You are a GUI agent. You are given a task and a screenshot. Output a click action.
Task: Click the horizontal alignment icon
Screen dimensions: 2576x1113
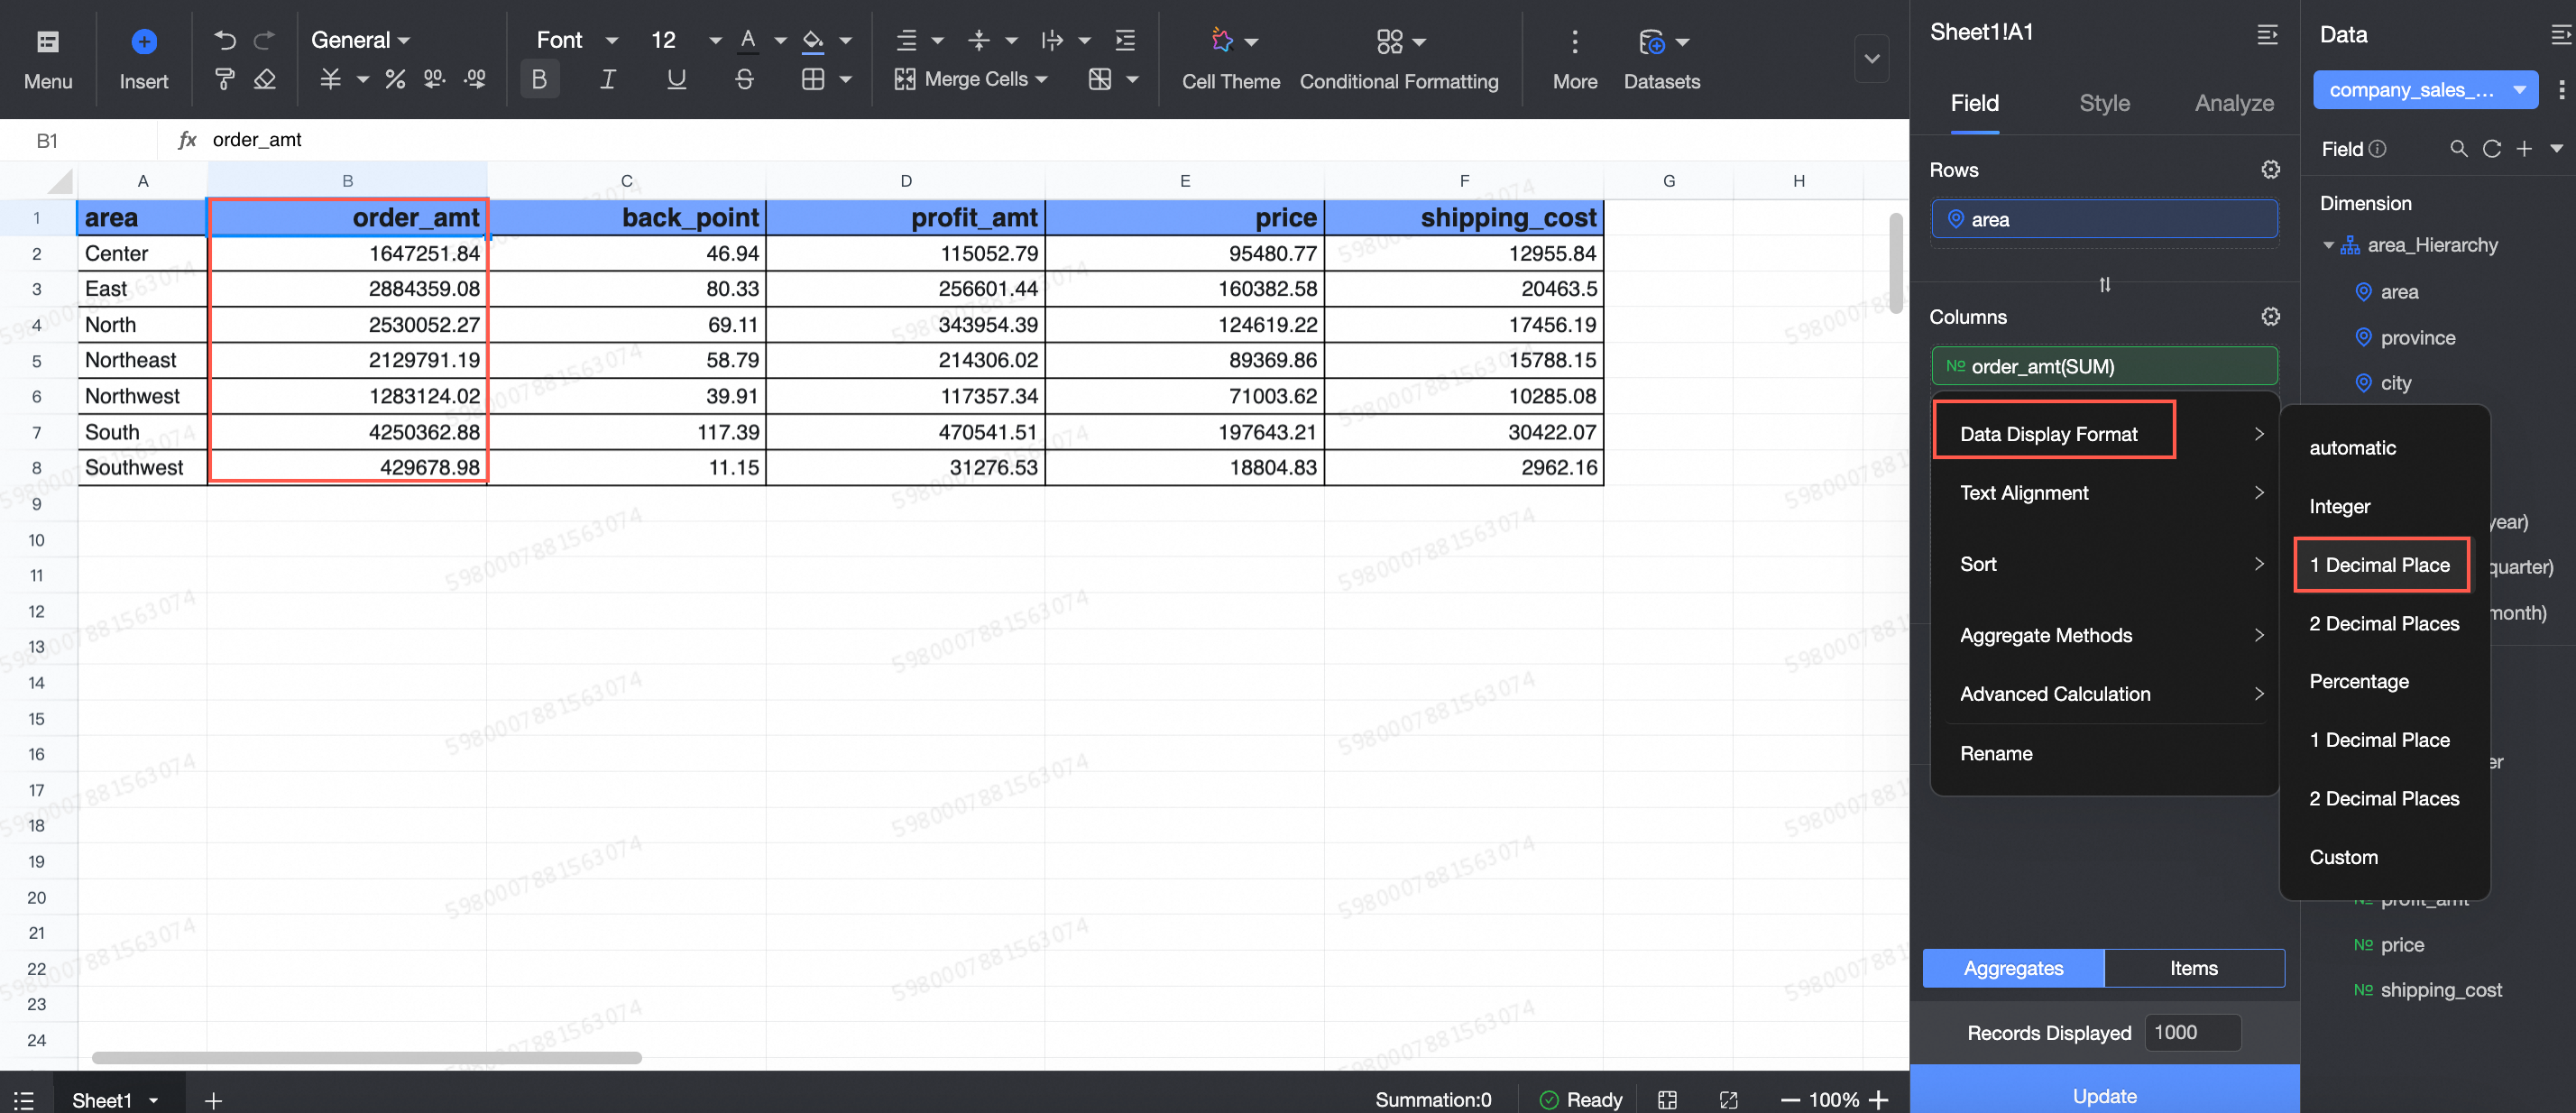coord(907,40)
